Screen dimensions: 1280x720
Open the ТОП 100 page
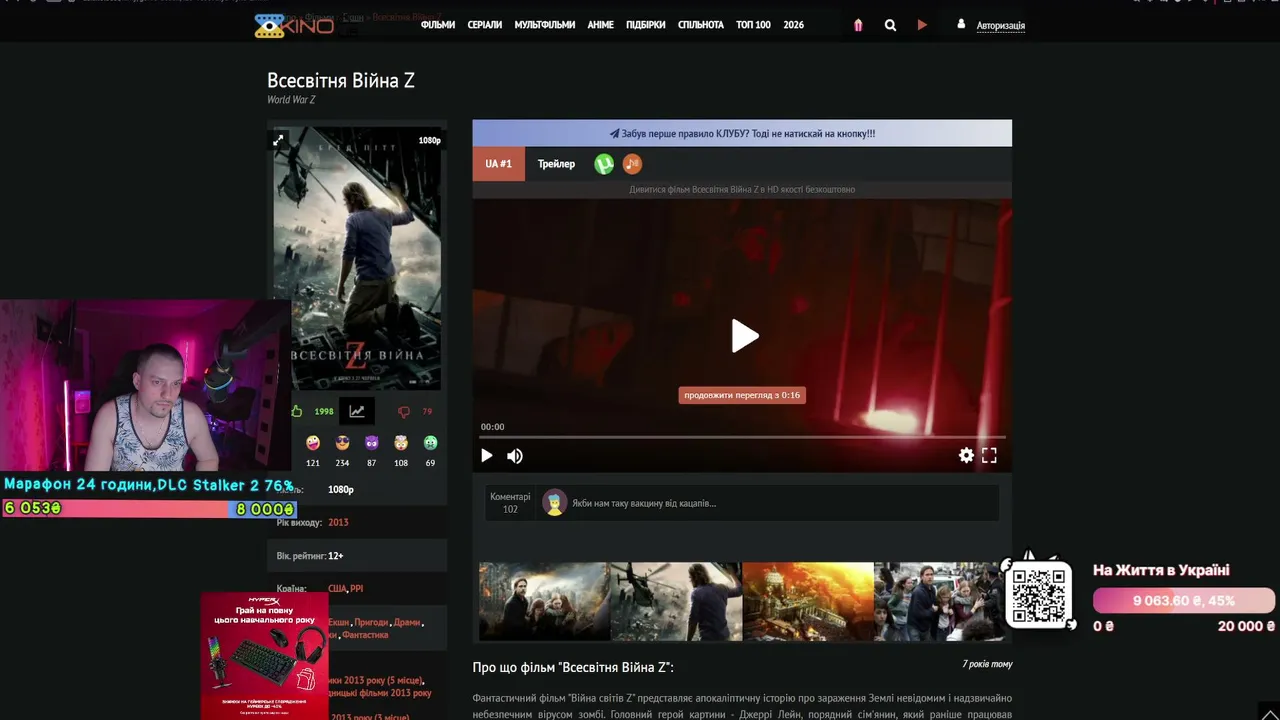click(753, 25)
